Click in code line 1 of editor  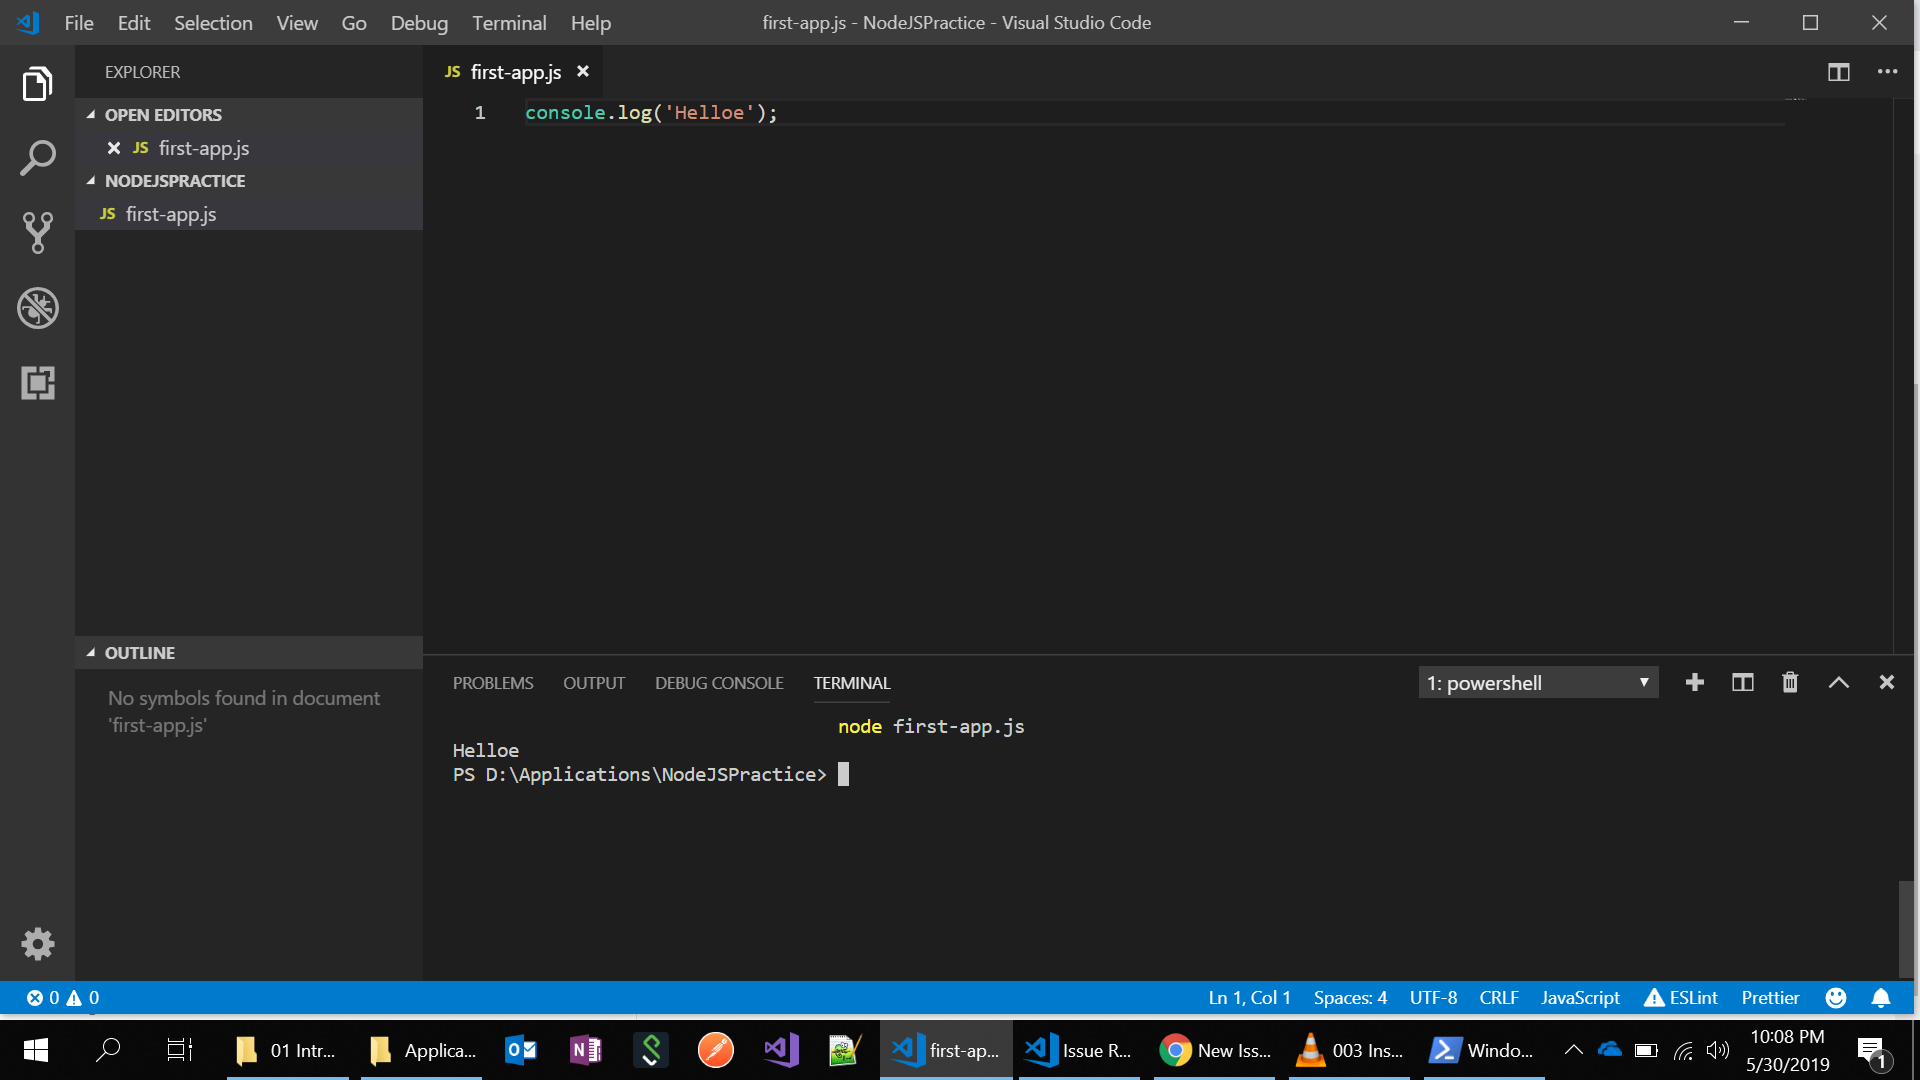point(650,113)
